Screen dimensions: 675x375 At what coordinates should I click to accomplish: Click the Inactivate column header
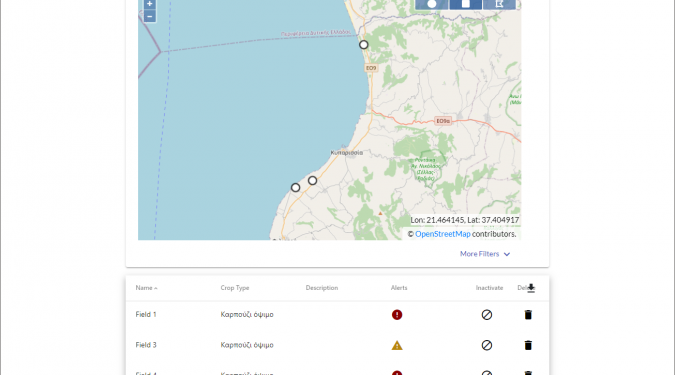[x=489, y=288]
